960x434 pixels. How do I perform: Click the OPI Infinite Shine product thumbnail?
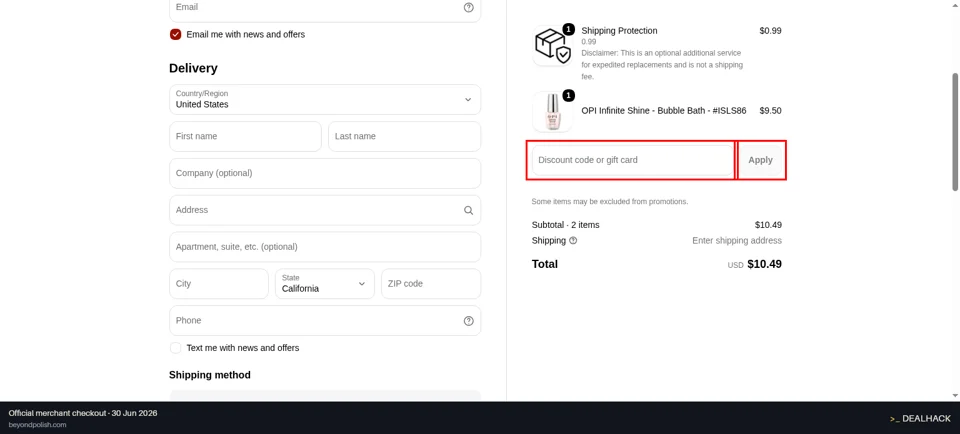pyautogui.click(x=552, y=111)
